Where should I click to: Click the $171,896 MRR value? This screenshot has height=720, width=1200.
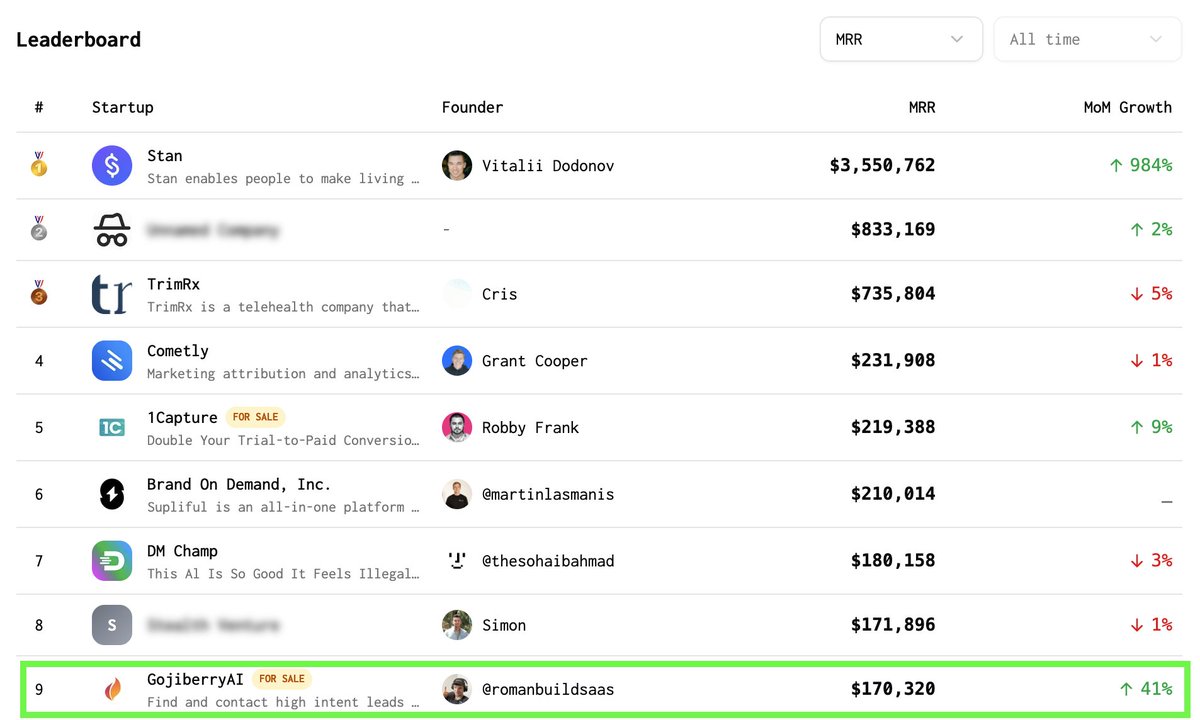coord(893,624)
